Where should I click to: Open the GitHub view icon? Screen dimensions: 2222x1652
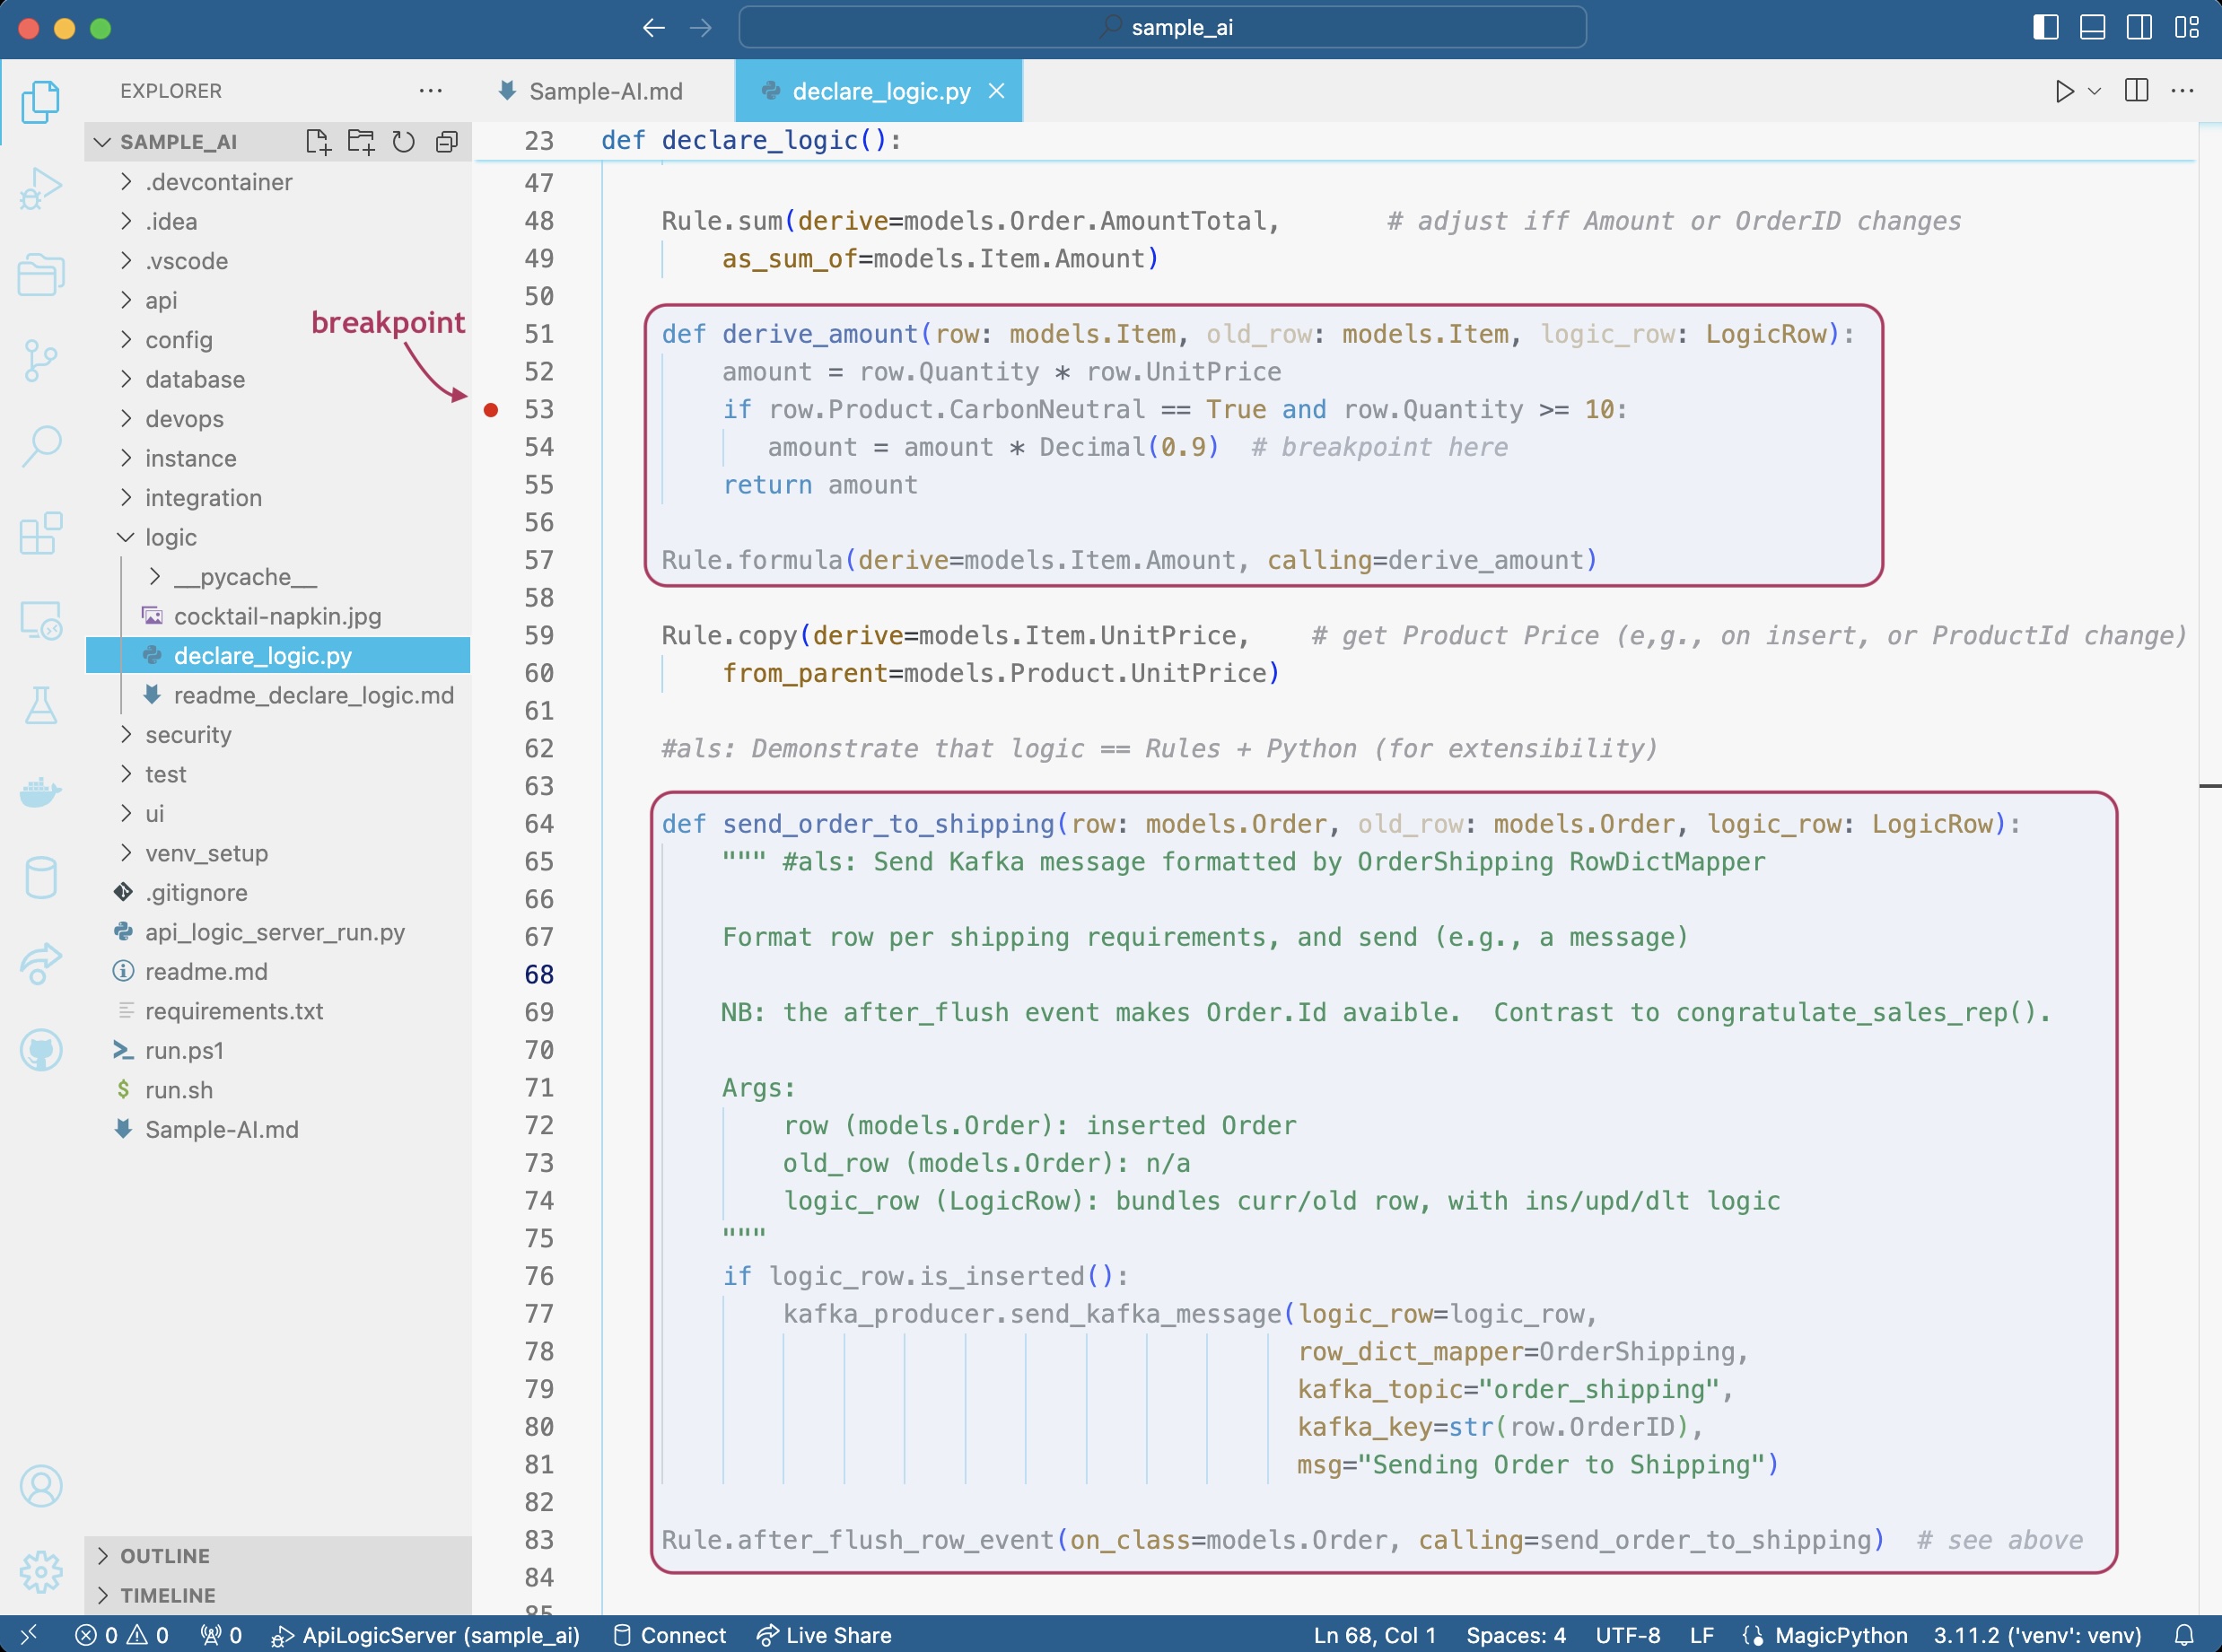[40, 1050]
